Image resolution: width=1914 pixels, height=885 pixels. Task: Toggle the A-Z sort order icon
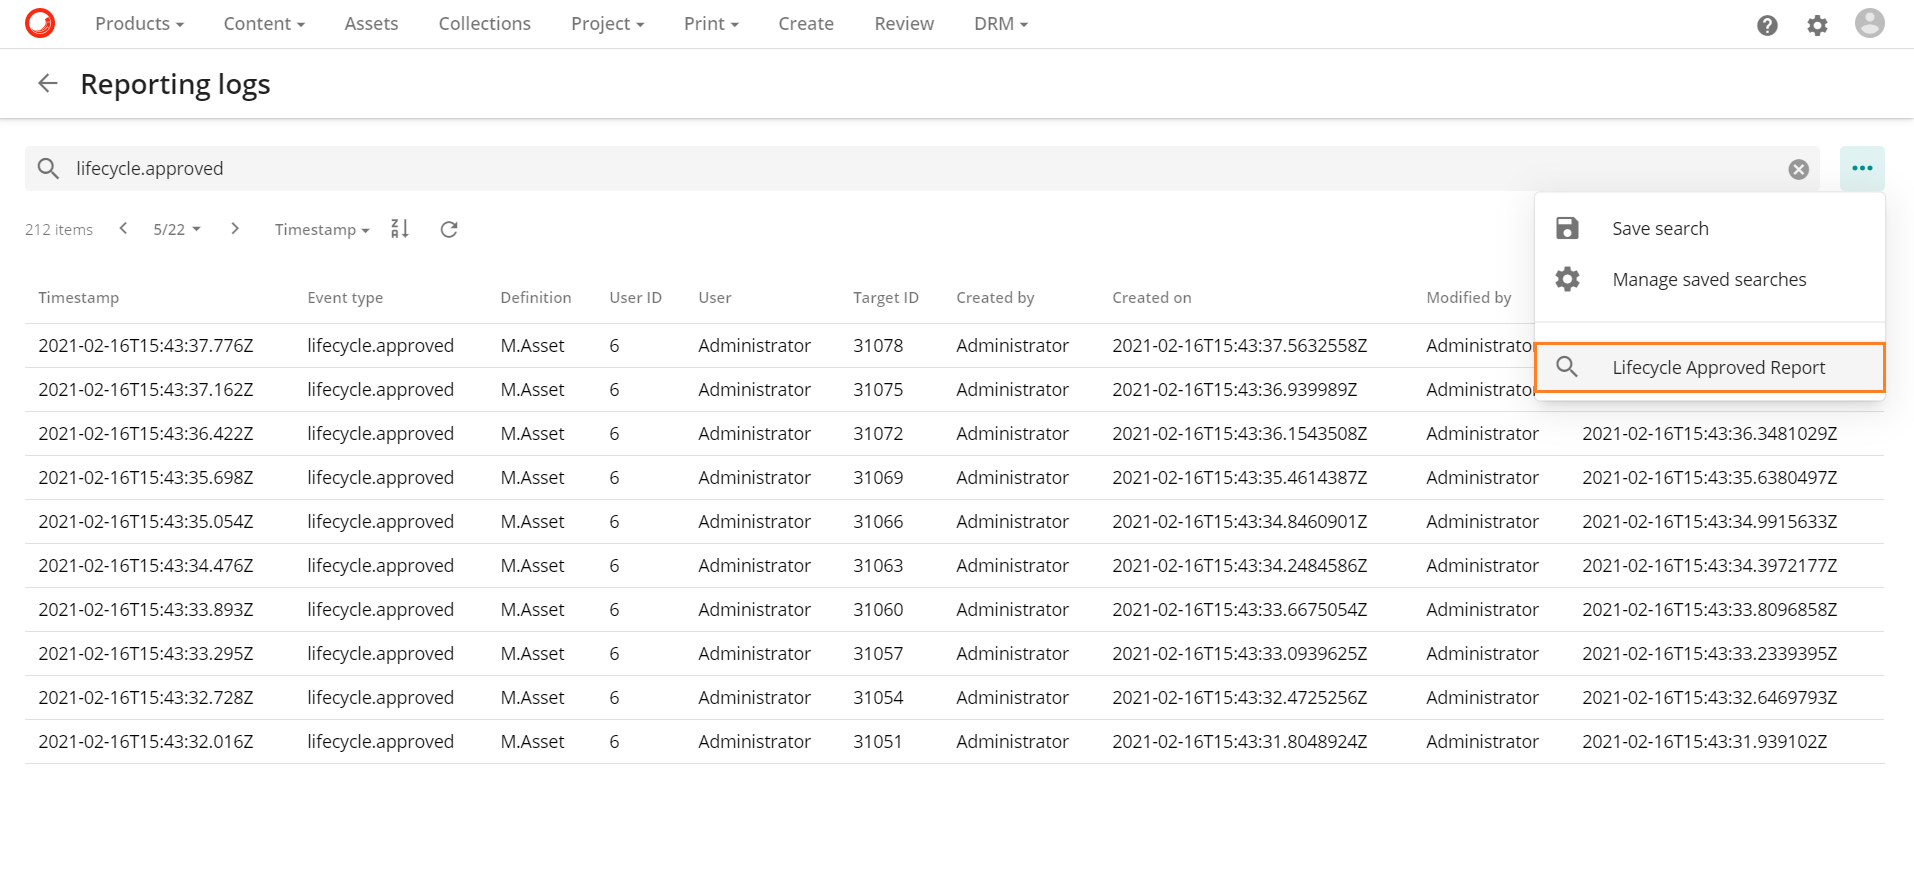click(x=400, y=229)
